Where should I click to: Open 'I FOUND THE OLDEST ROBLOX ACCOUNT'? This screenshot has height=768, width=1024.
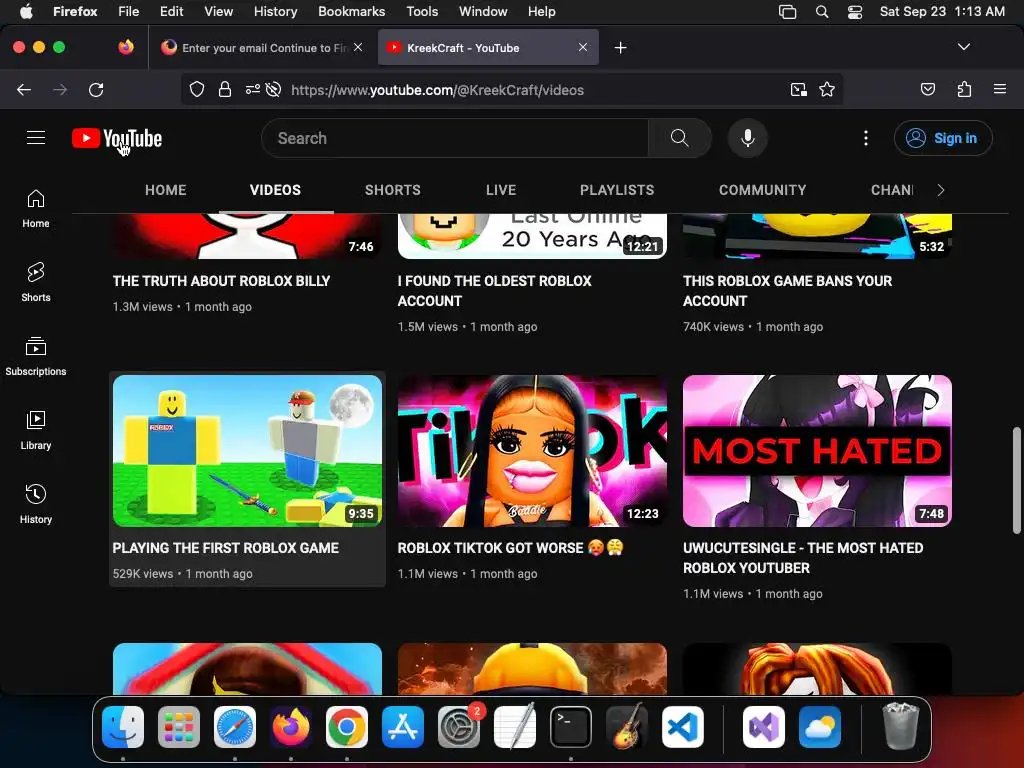pyautogui.click(x=494, y=291)
